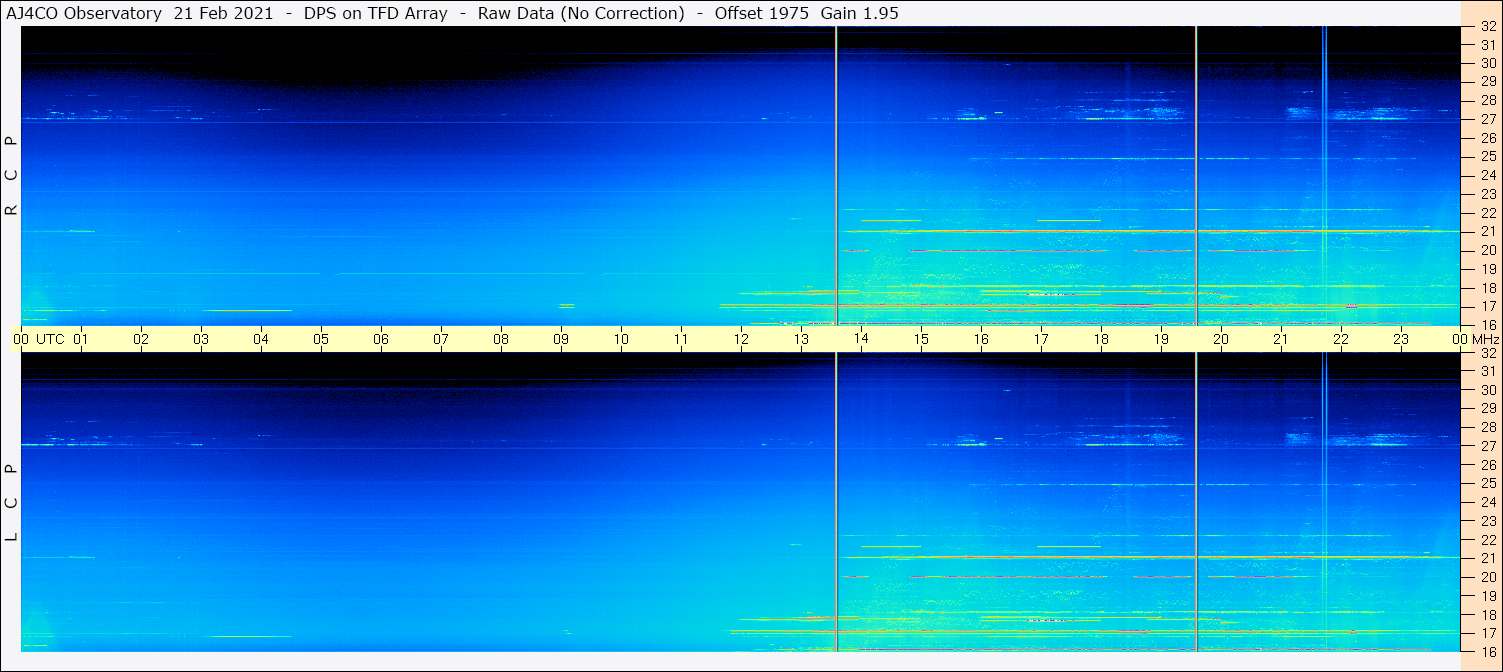
Task: Click the 23 hour label on UTC axis
Action: pyautogui.click(x=1401, y=339)
